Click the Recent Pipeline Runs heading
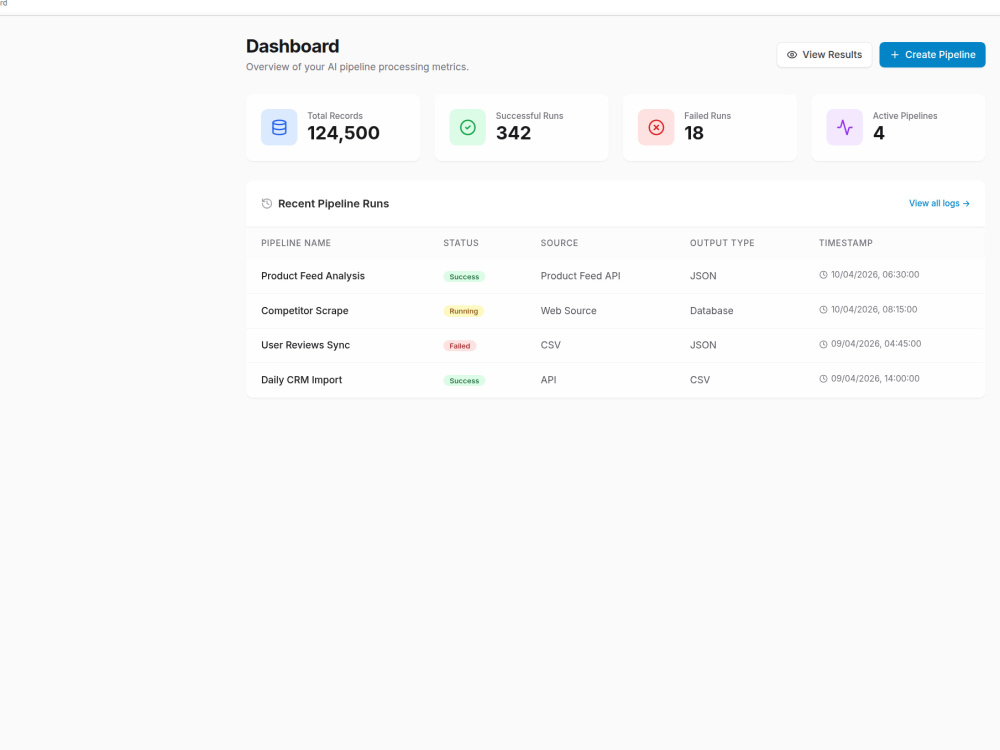1000x750 pixels. click(333, 203)
